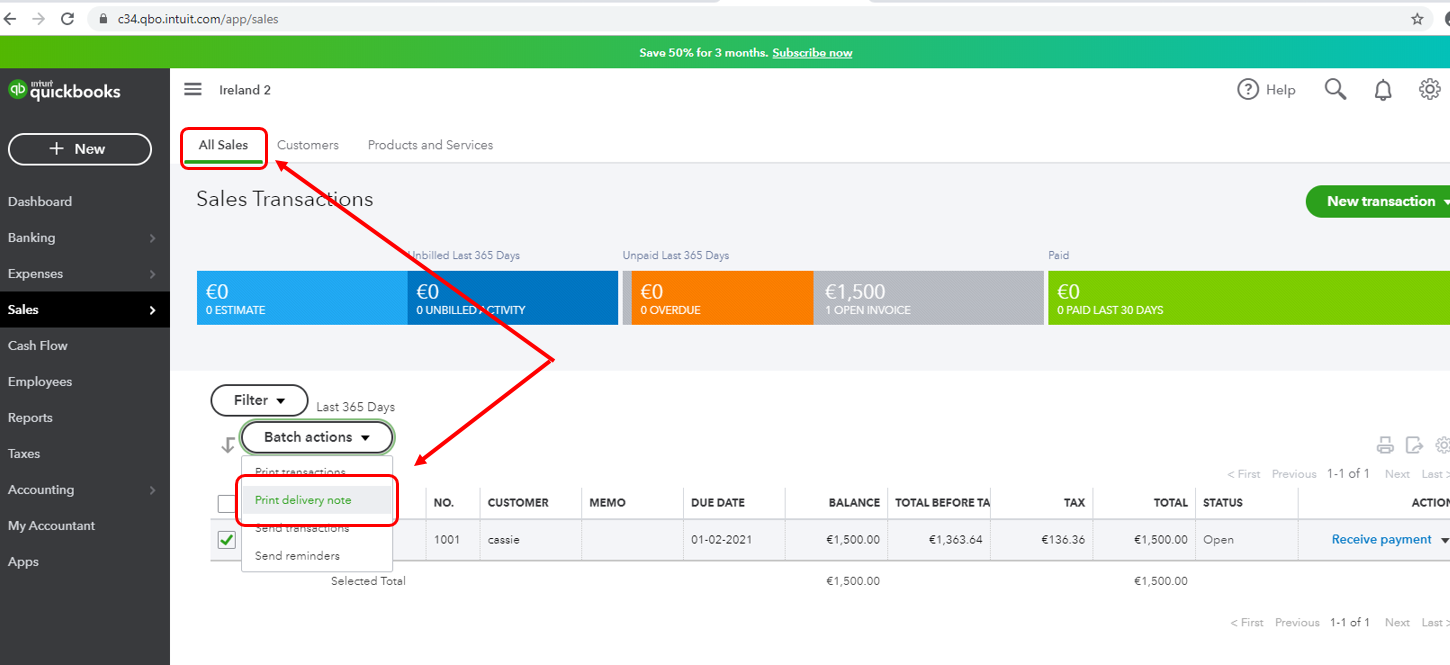1450x665 pixels.
Task: Open Employees in sidebar
Action: coord(40,382)
